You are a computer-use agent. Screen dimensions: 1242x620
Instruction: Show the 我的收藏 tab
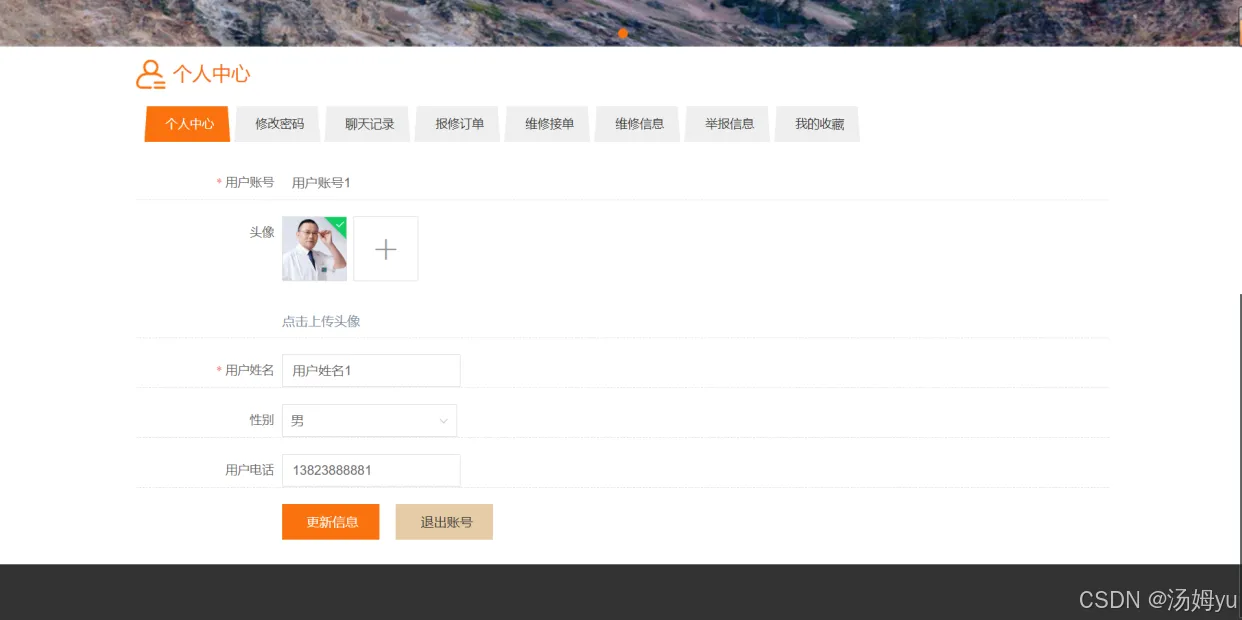point(819,124)
